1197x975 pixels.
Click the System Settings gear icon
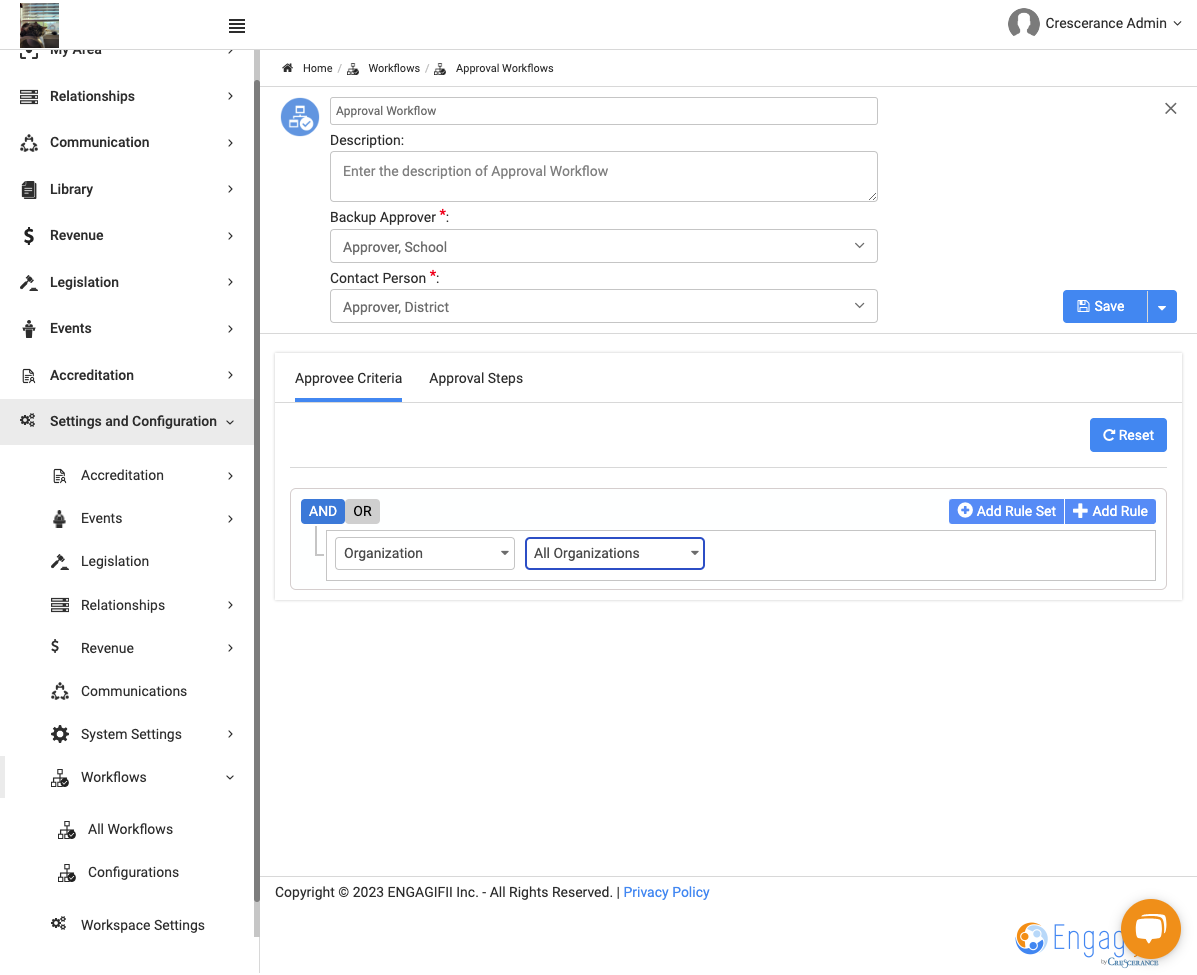[x=60, y=734]
